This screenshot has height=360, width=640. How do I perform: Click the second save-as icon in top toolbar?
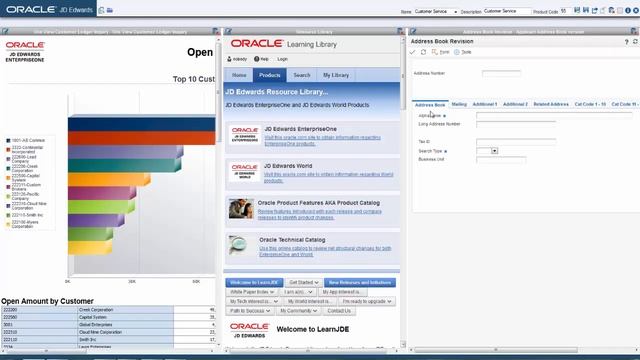point(586,10)
